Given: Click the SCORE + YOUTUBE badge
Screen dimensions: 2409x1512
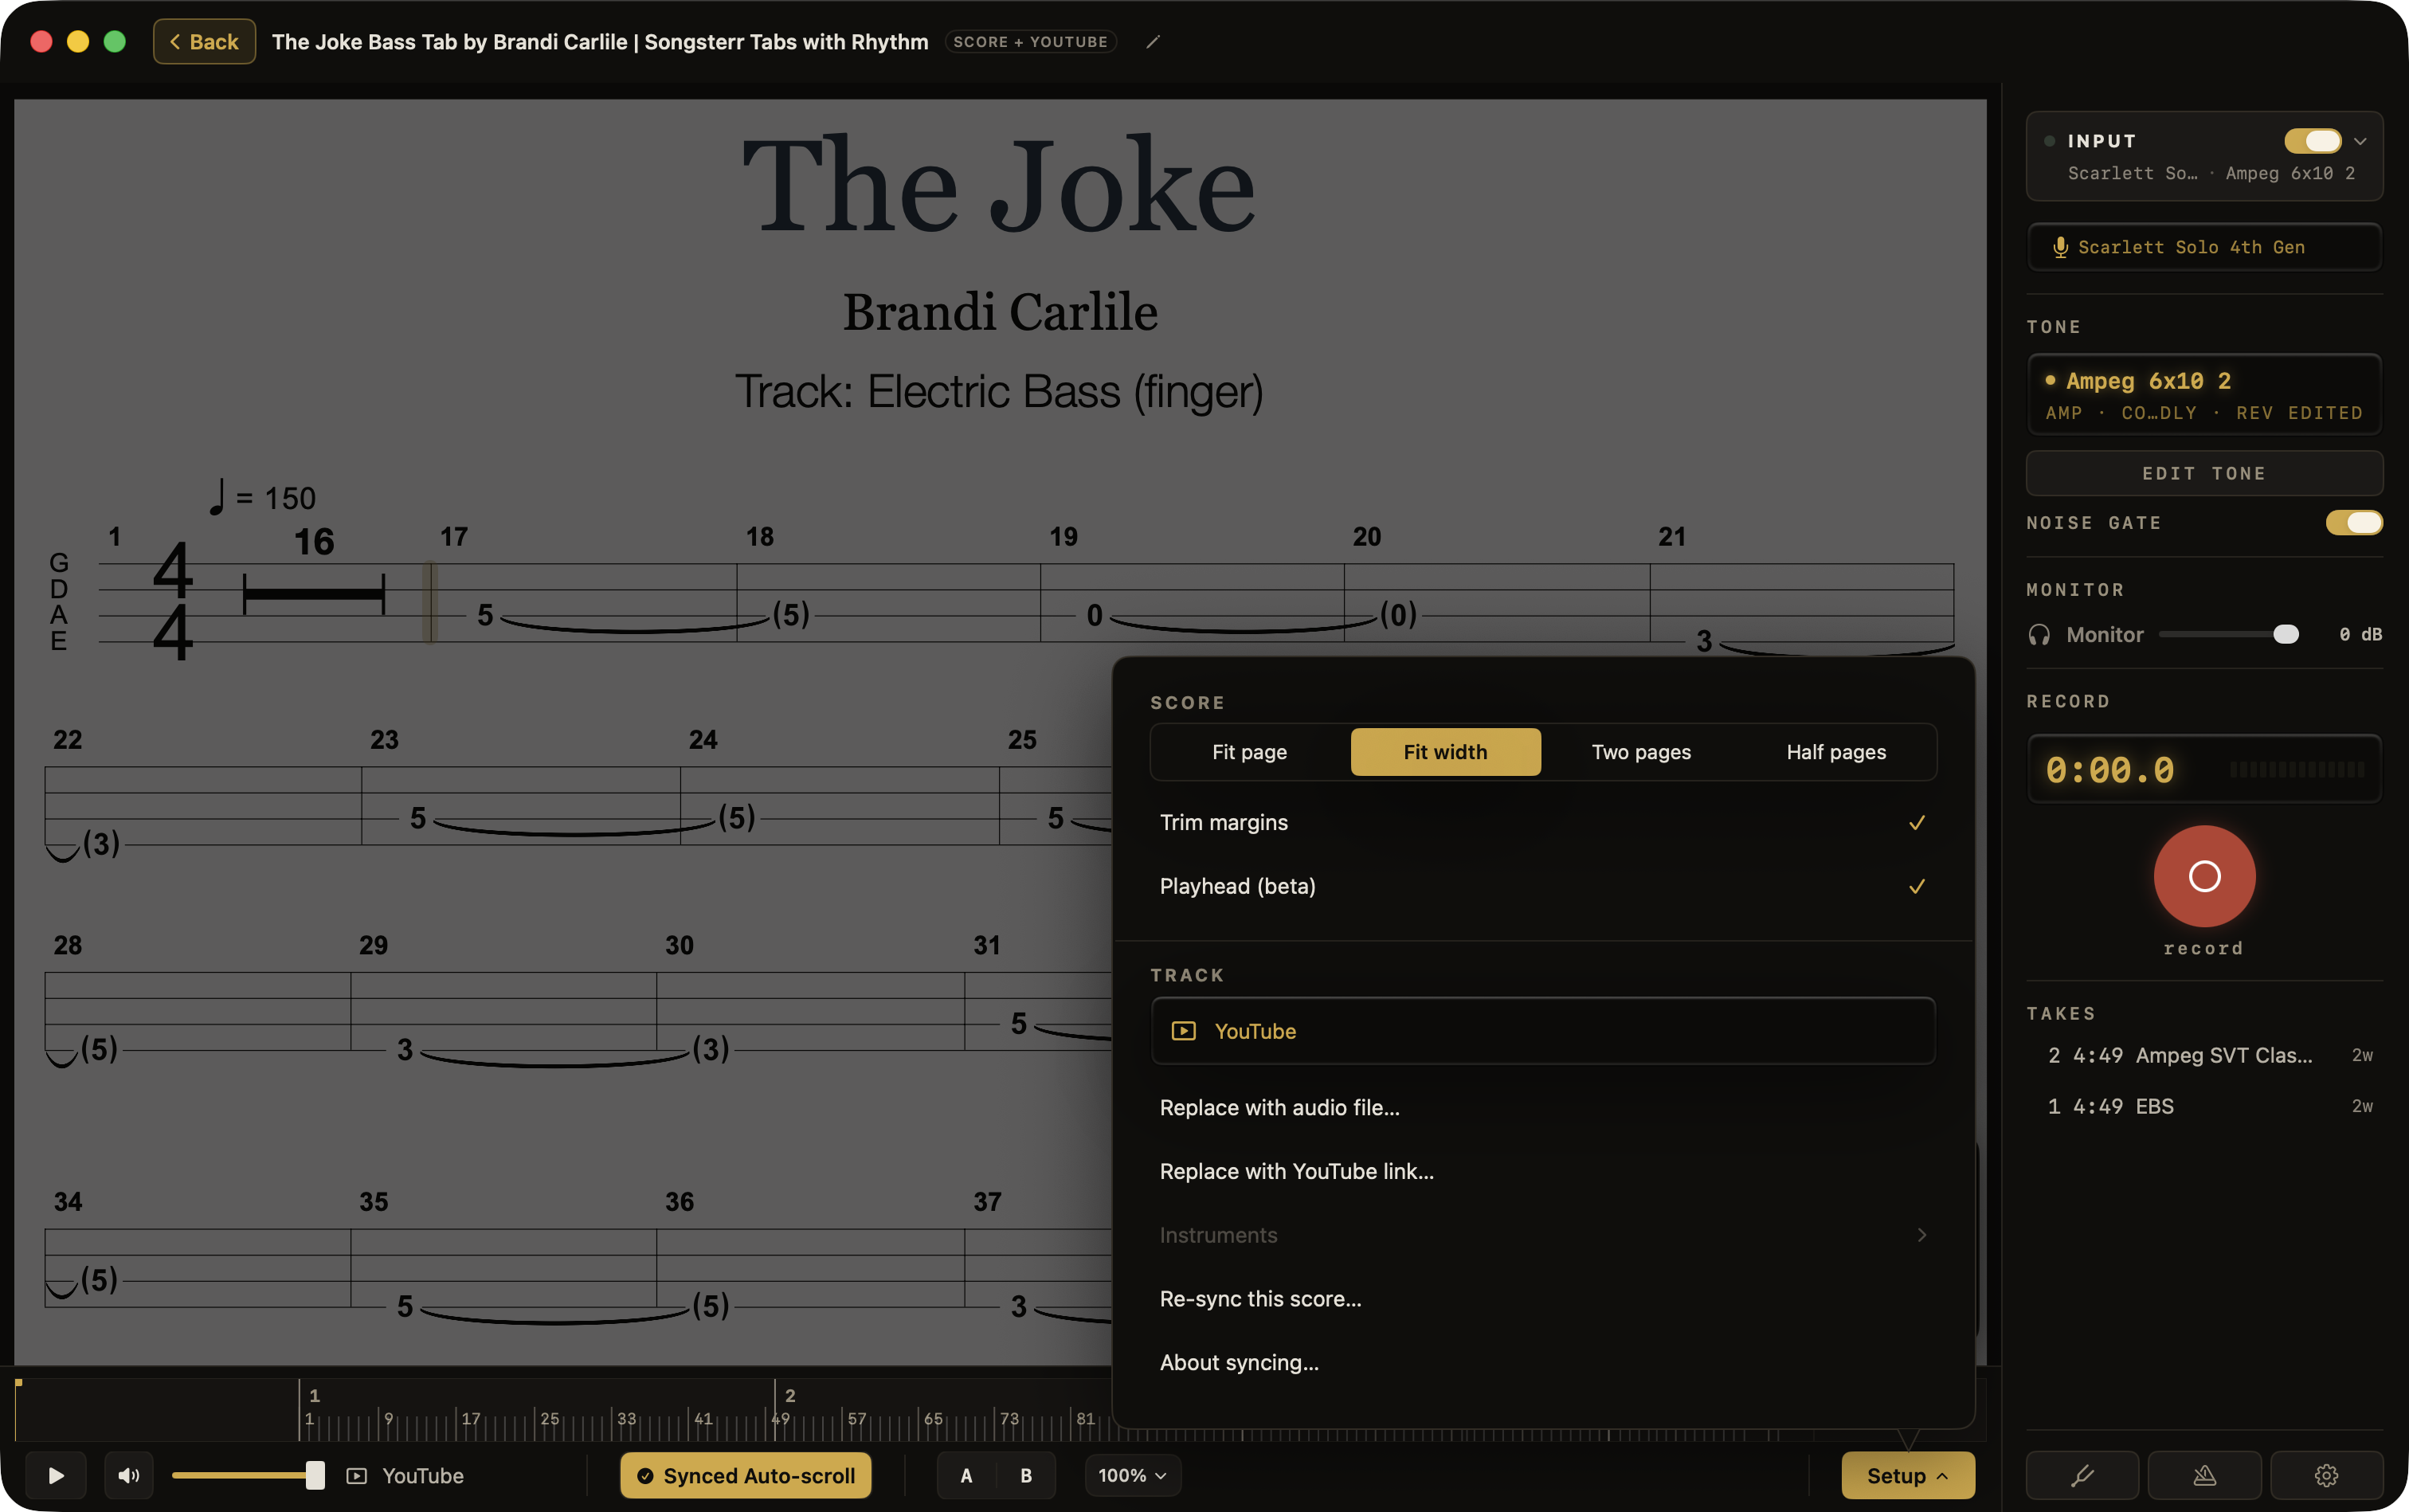Looking at the screenshot, I should pos(1030,42).
